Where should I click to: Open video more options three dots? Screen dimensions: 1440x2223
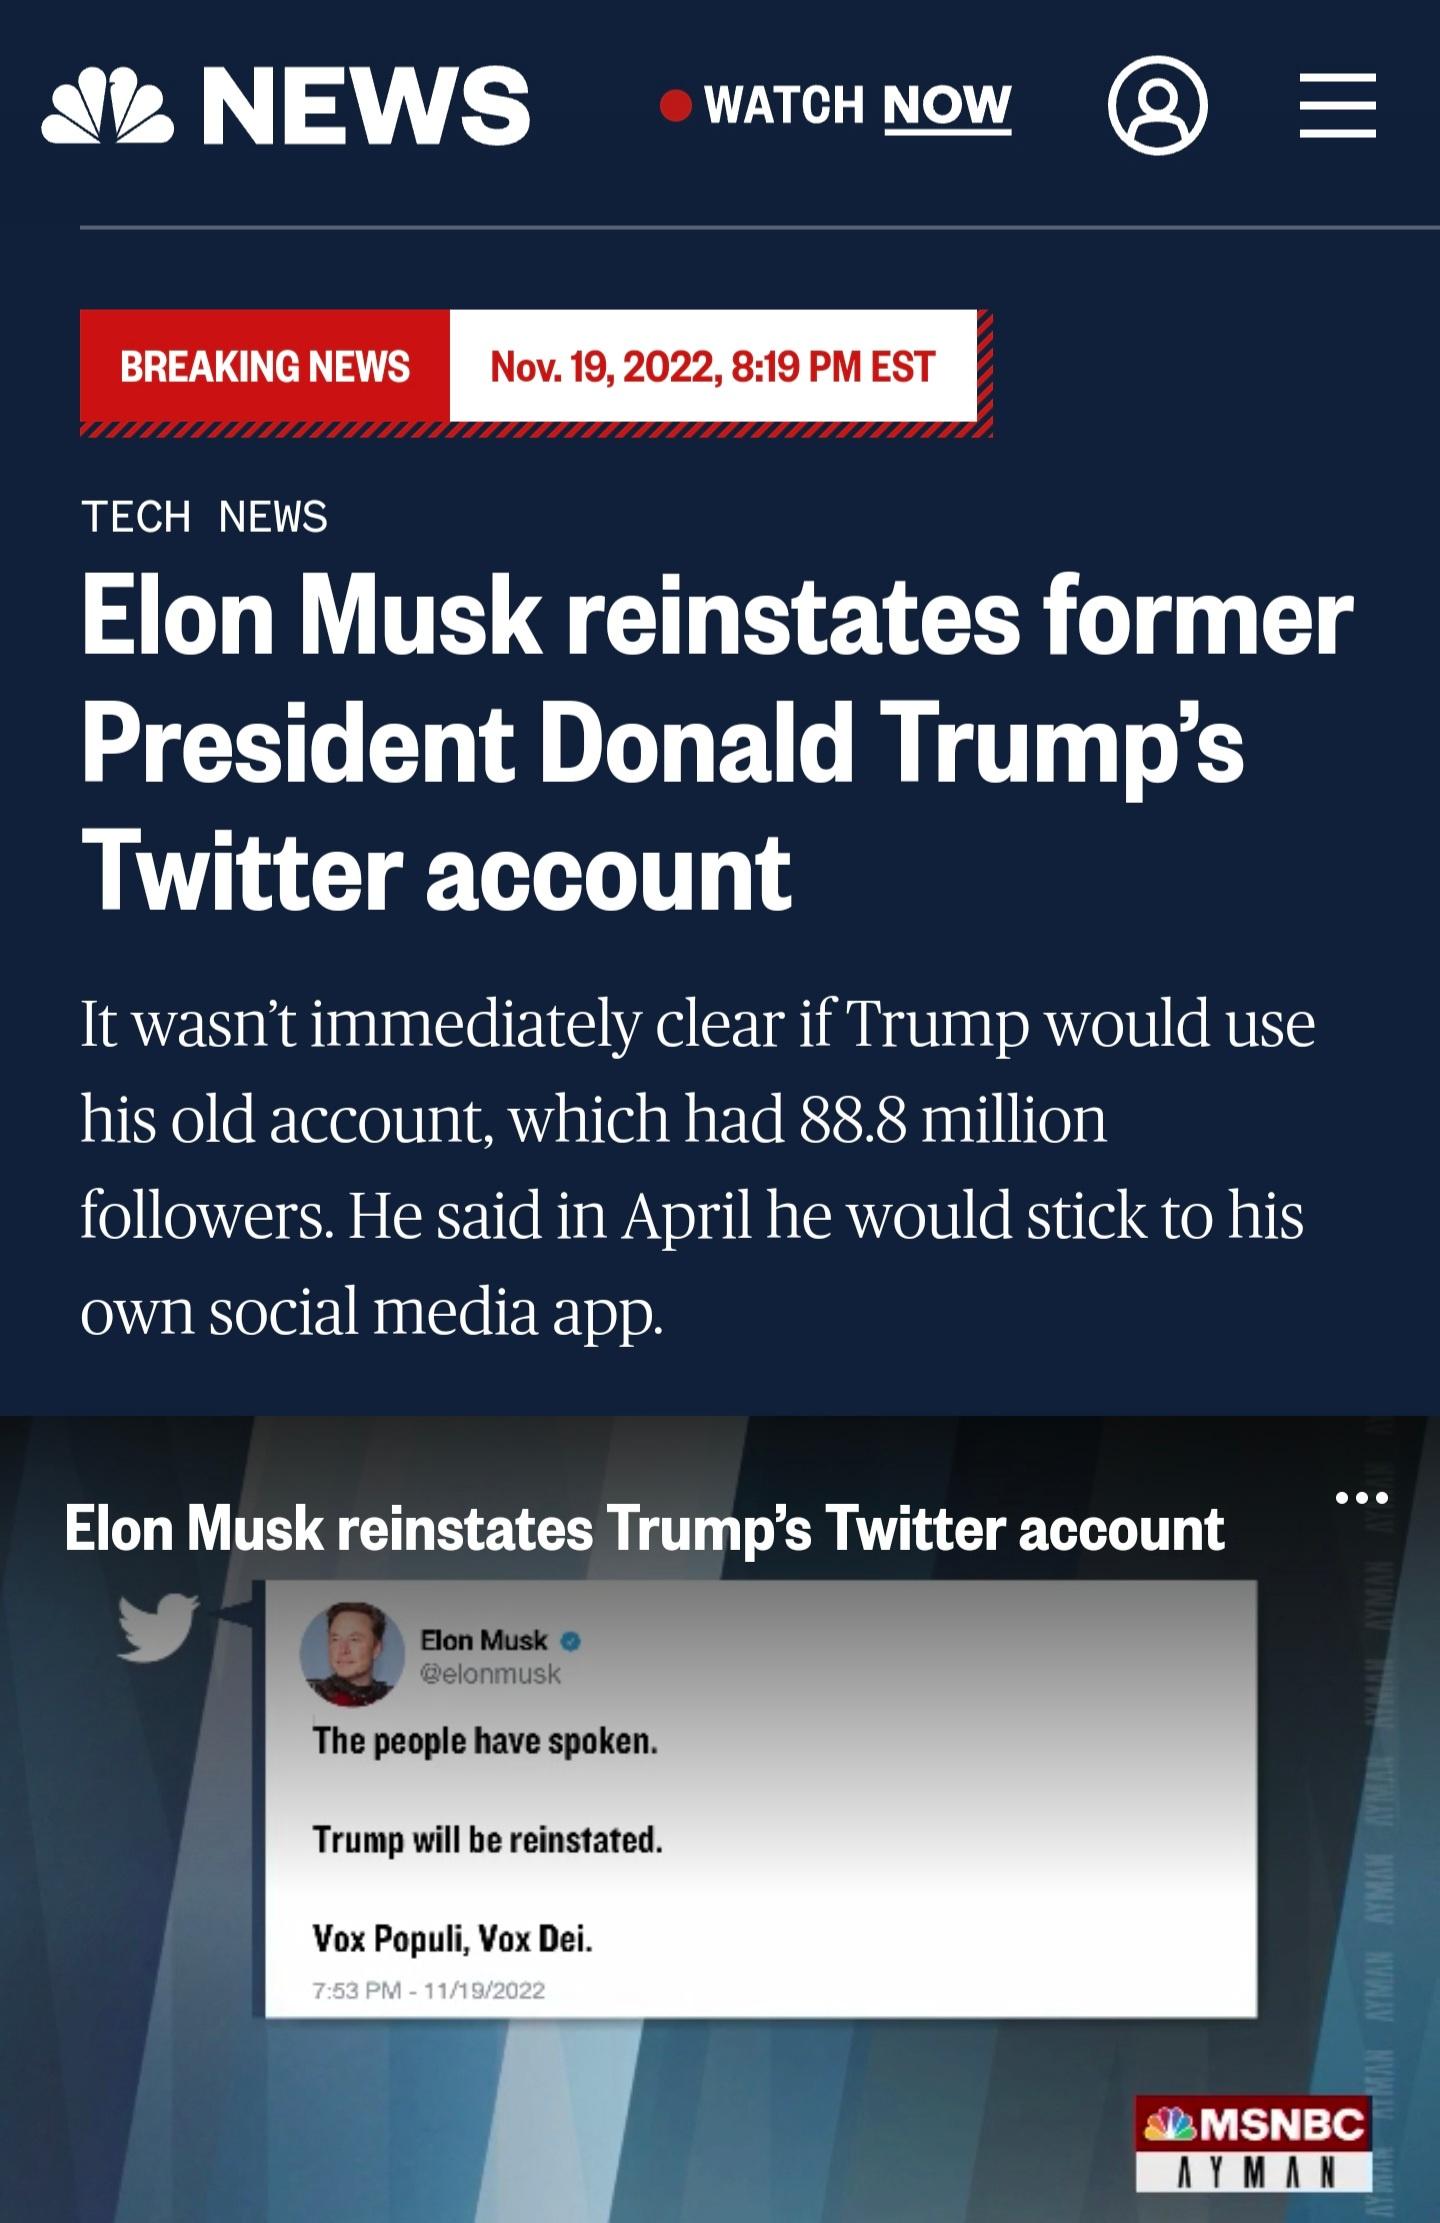[1361, 1498]
